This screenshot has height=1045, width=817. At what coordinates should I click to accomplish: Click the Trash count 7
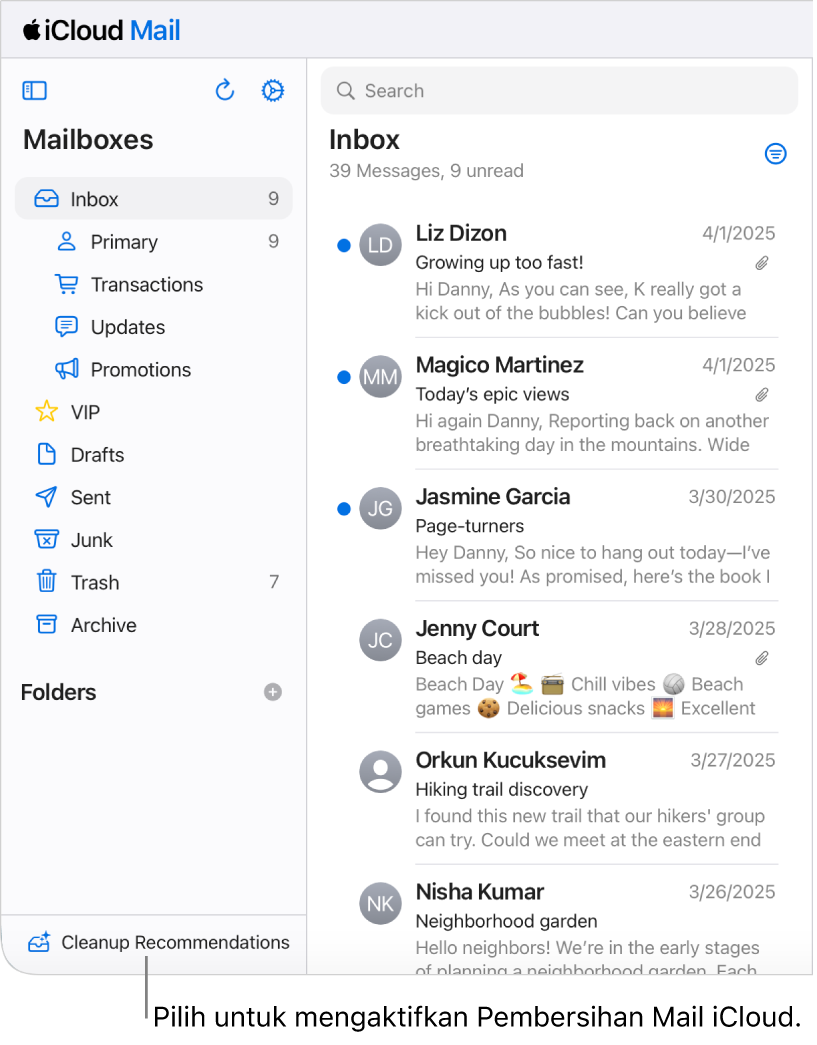274,582
